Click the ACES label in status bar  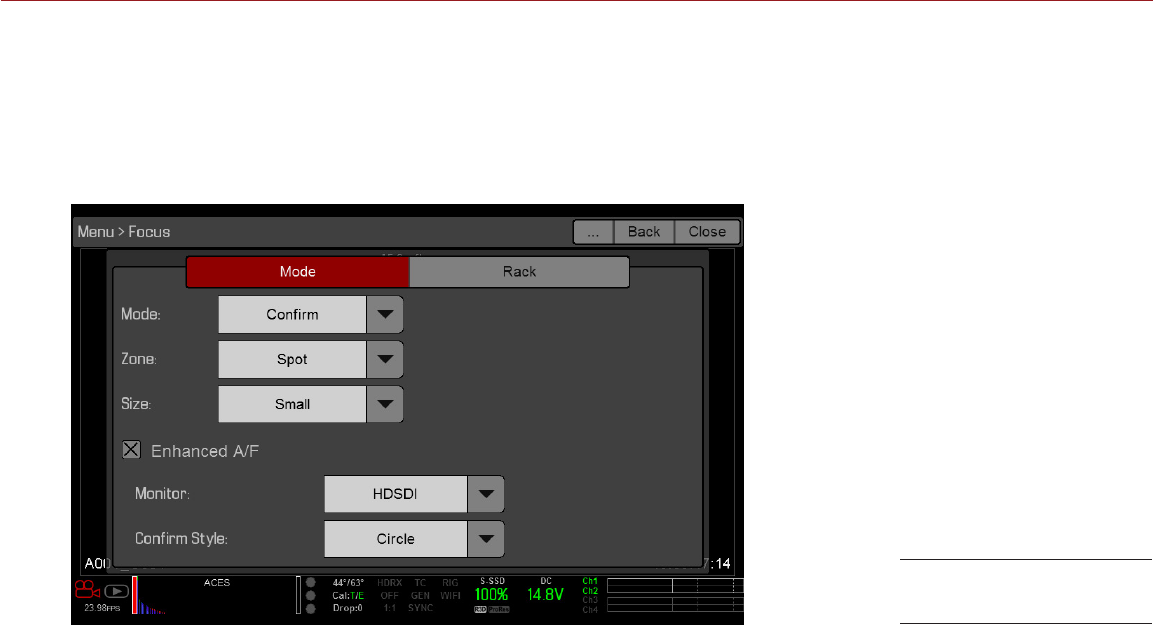217,582
